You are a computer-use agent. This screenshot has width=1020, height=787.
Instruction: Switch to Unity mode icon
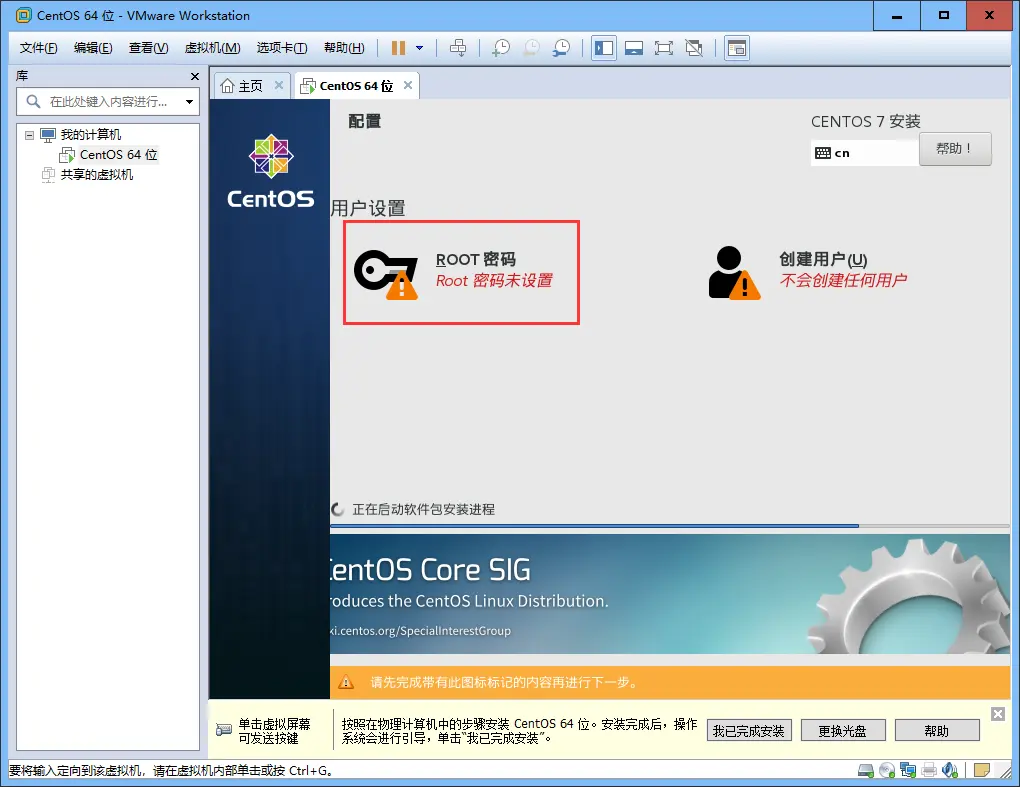pos(694,48)
